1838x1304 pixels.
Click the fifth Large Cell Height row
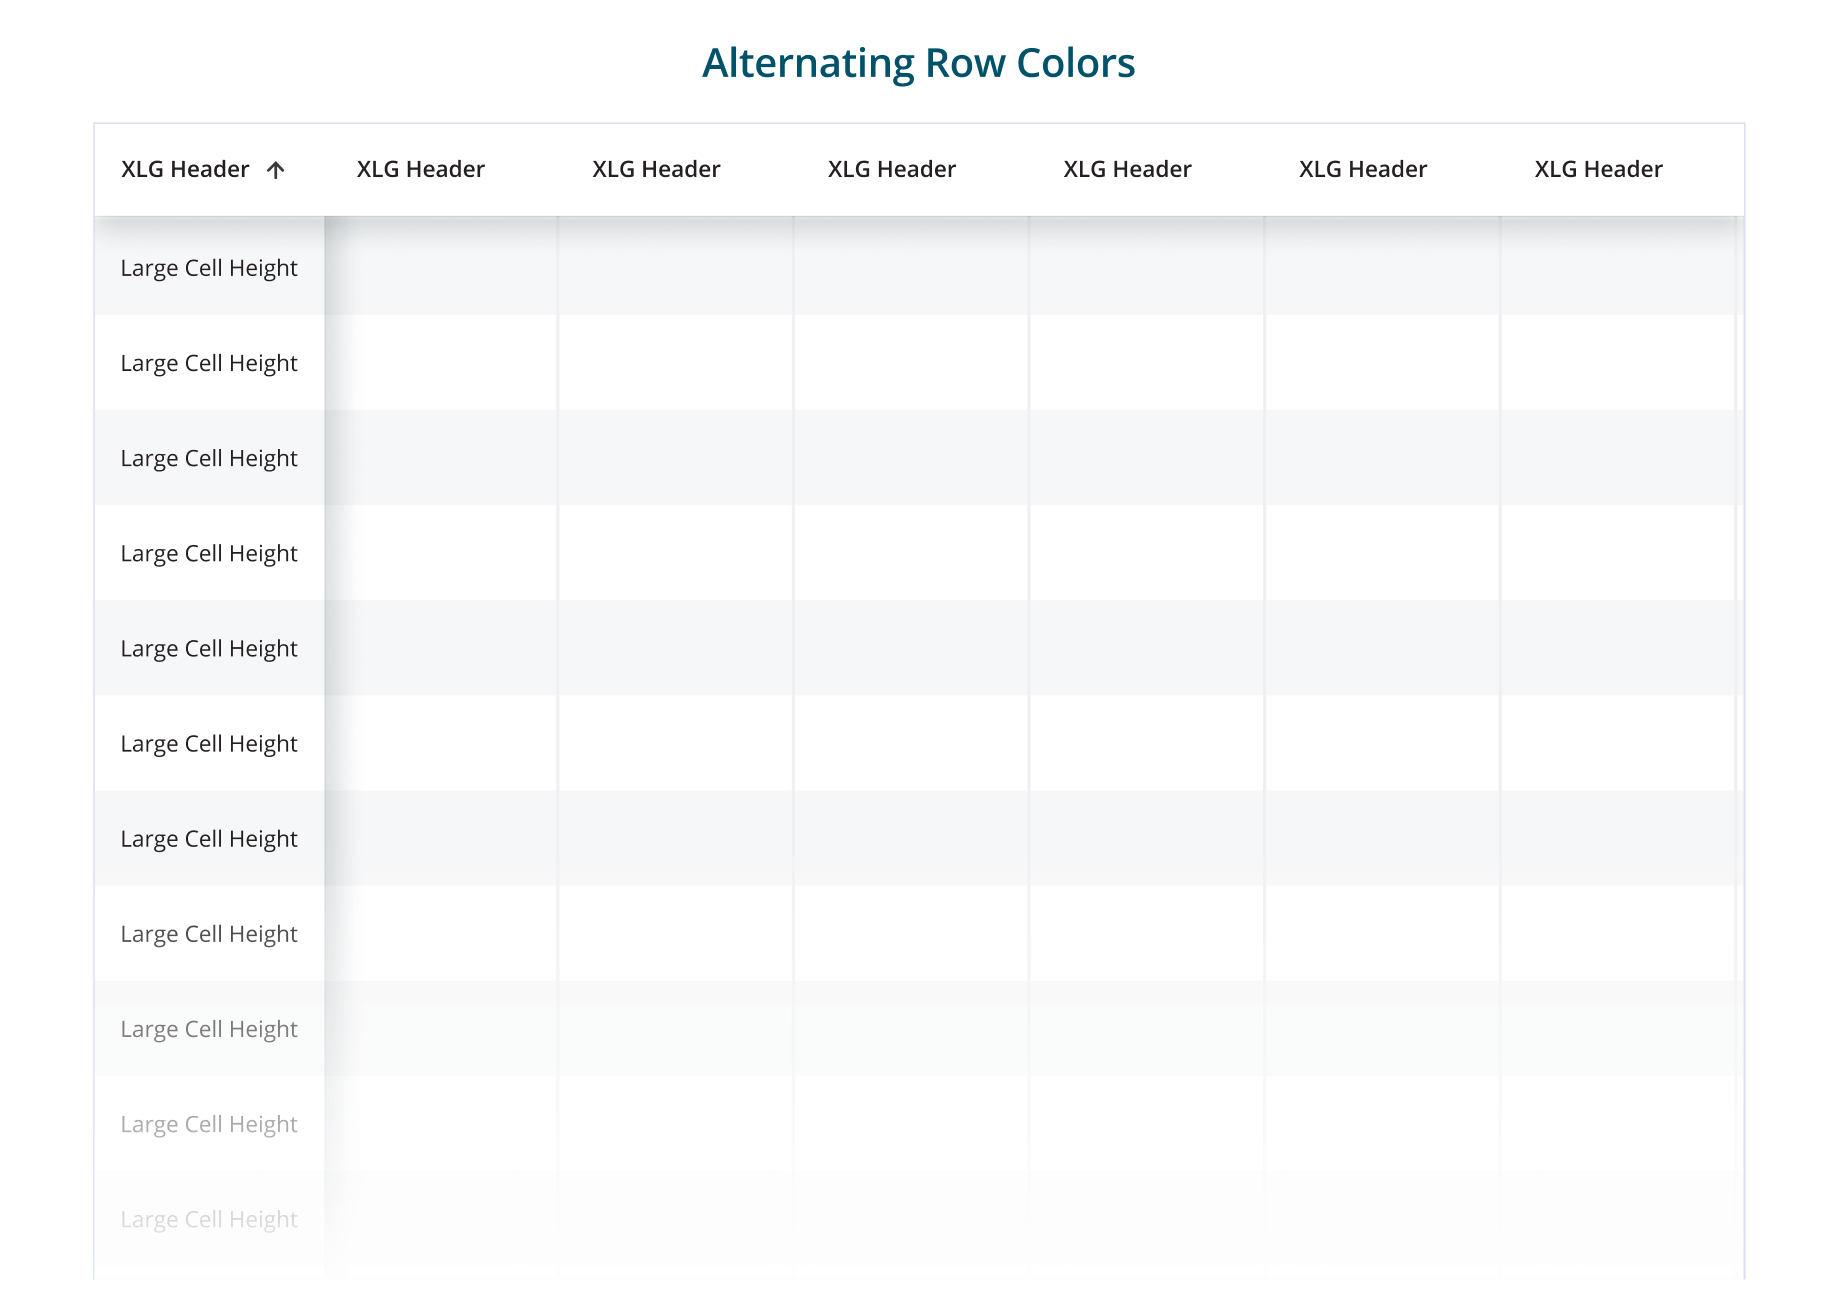tap(209, 648)
